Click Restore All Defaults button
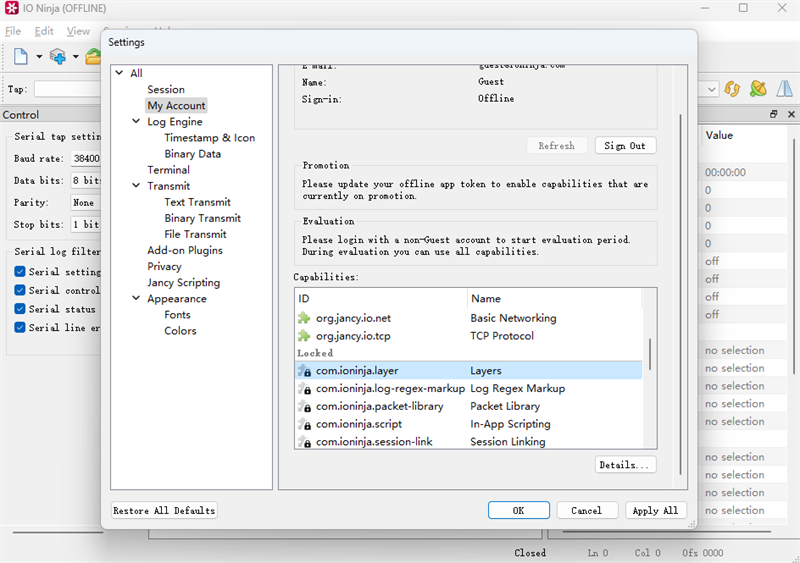Image resolution: width=800 pixels, height=563 pixels. 164,510
